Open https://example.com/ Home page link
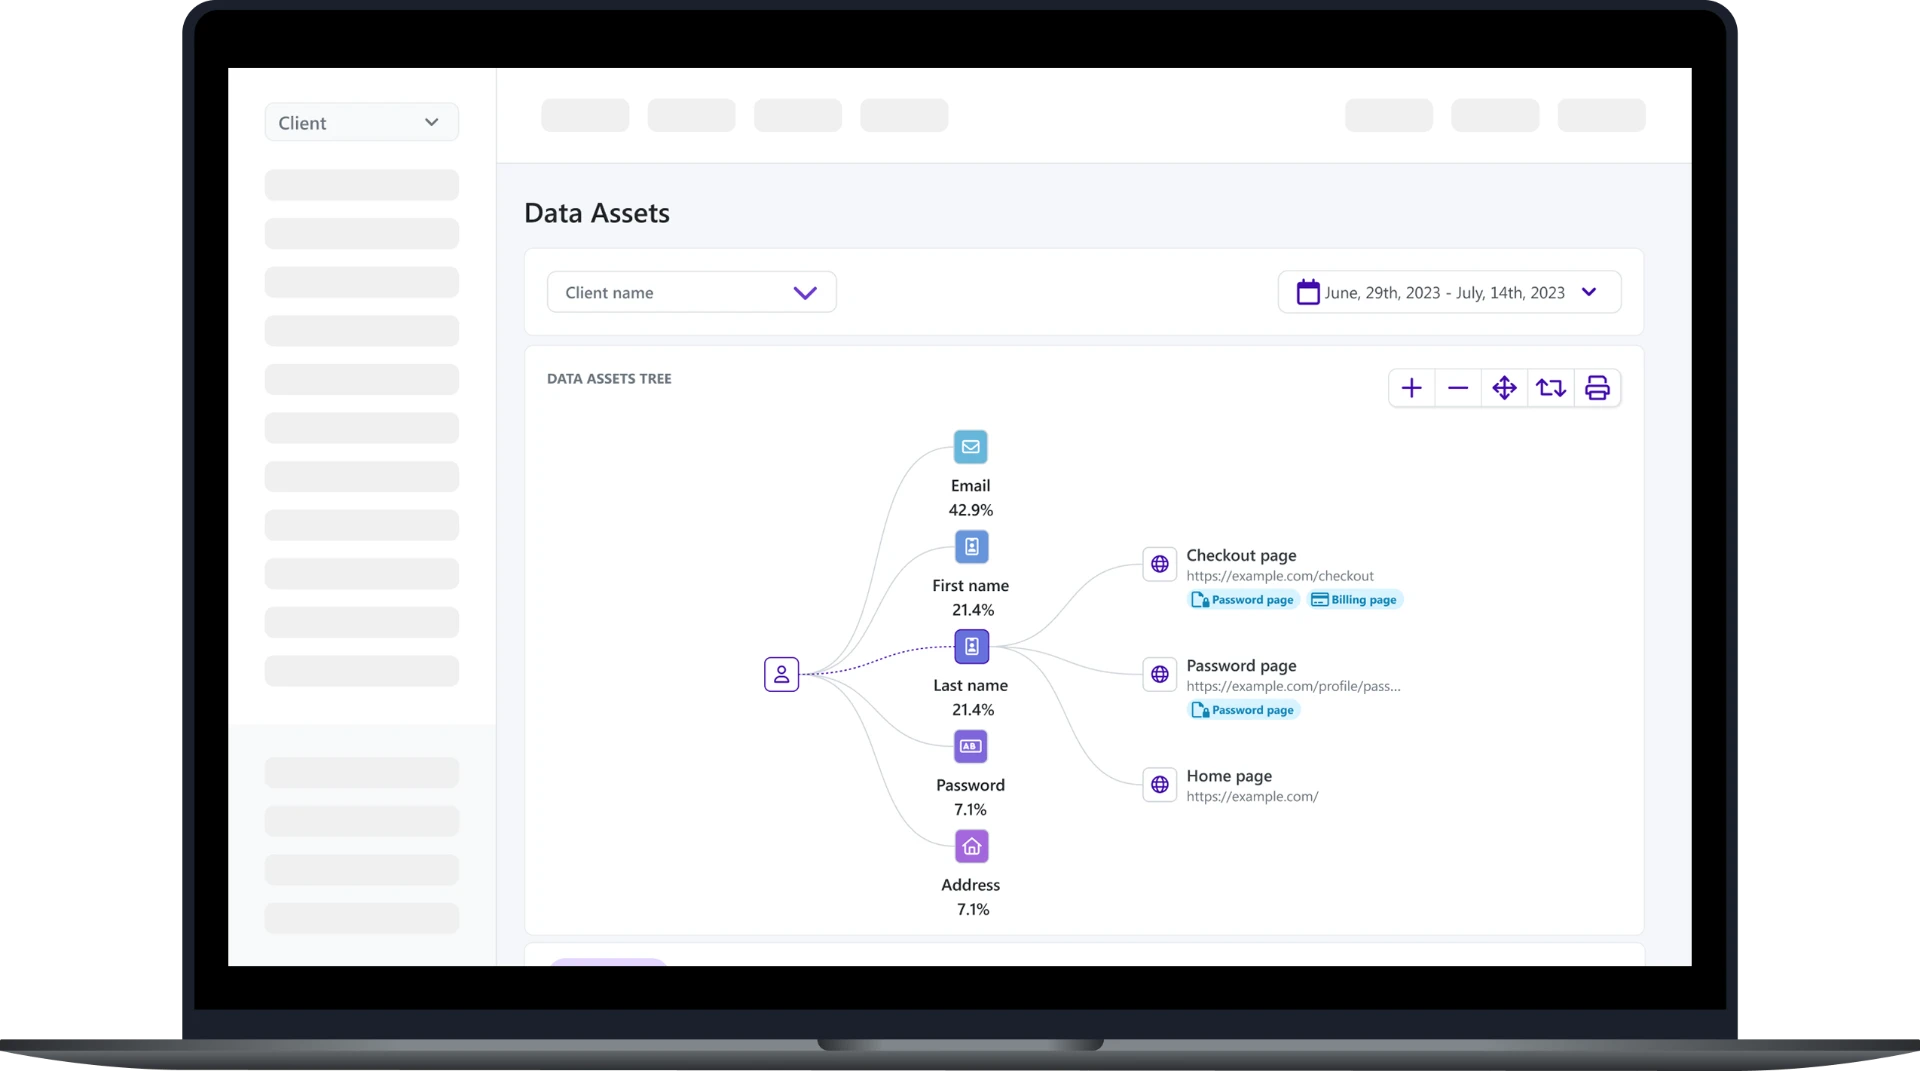Screen dimensions: 1920x1071 point(1252,797)
